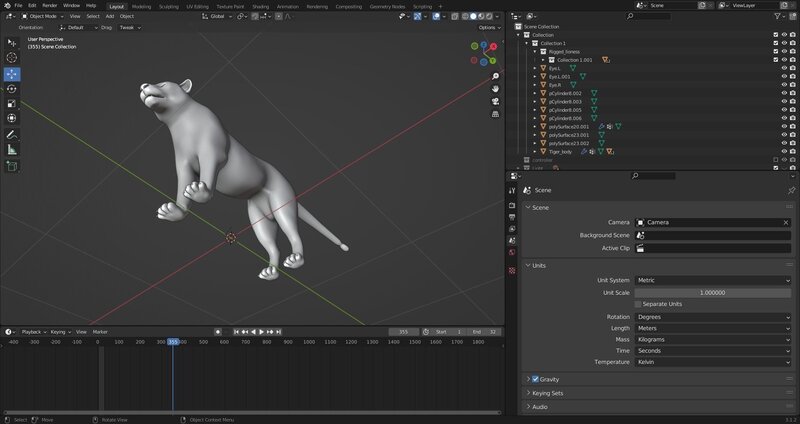Open the Render menu

click(49, 5)
